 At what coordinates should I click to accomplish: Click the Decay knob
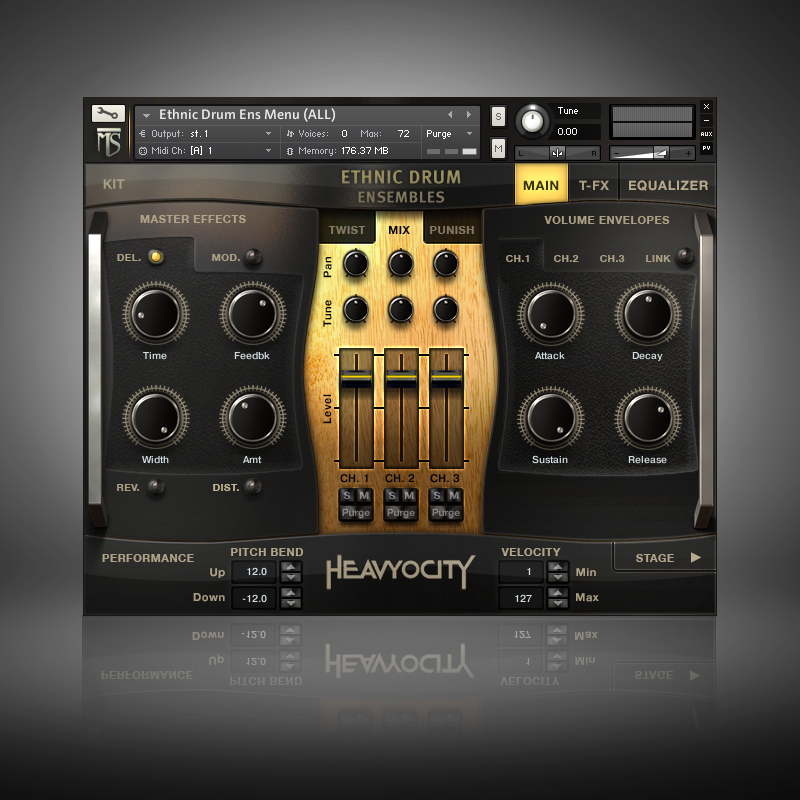click(647, 314)
